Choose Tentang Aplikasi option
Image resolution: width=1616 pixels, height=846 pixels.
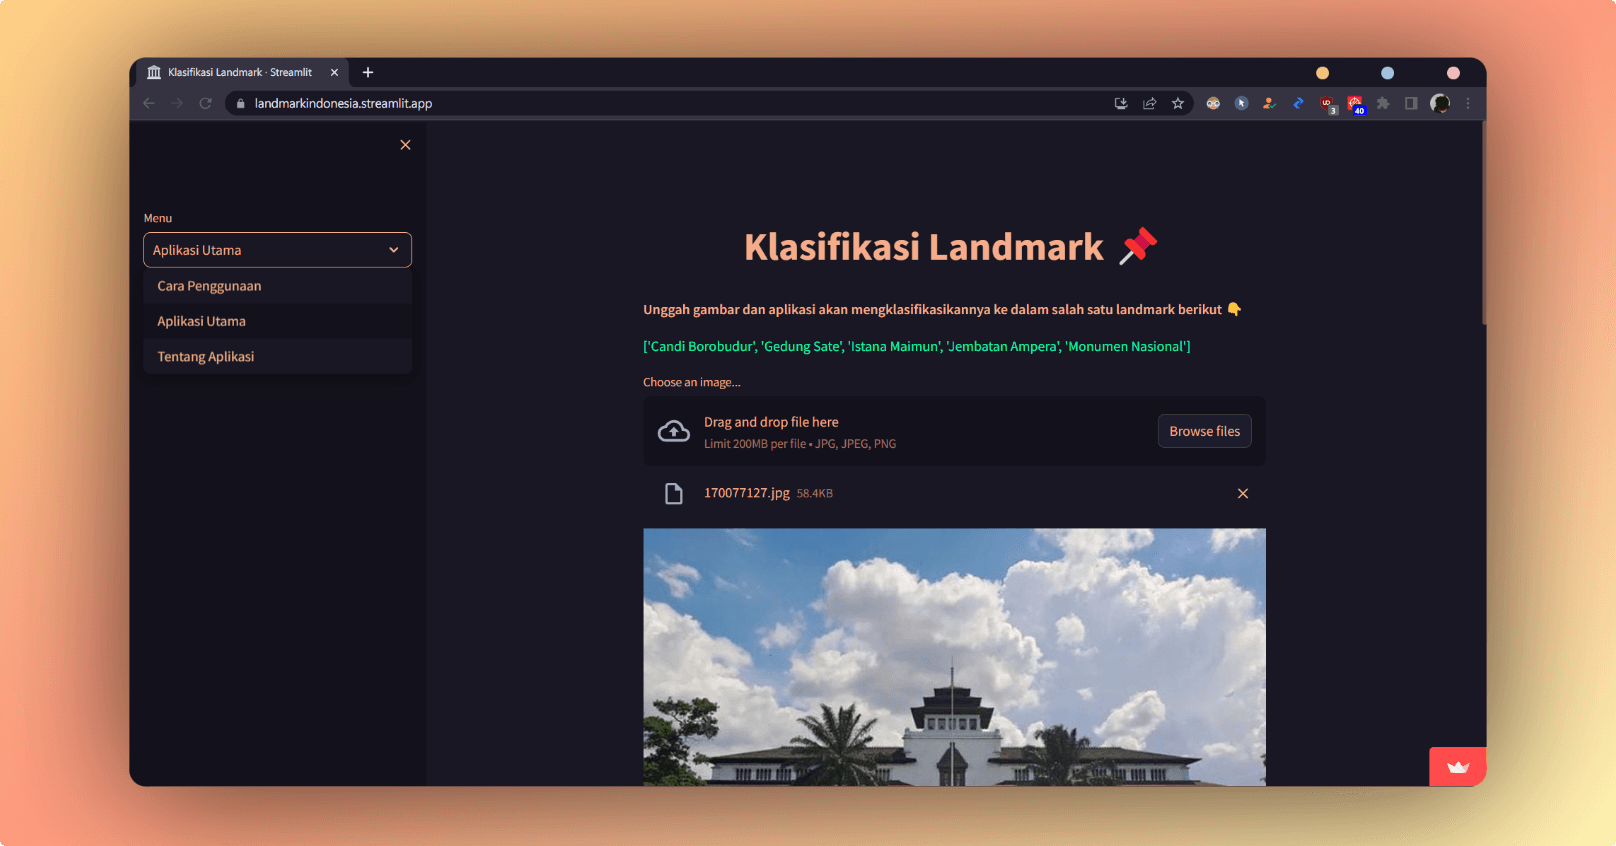(x=206, y=357)
